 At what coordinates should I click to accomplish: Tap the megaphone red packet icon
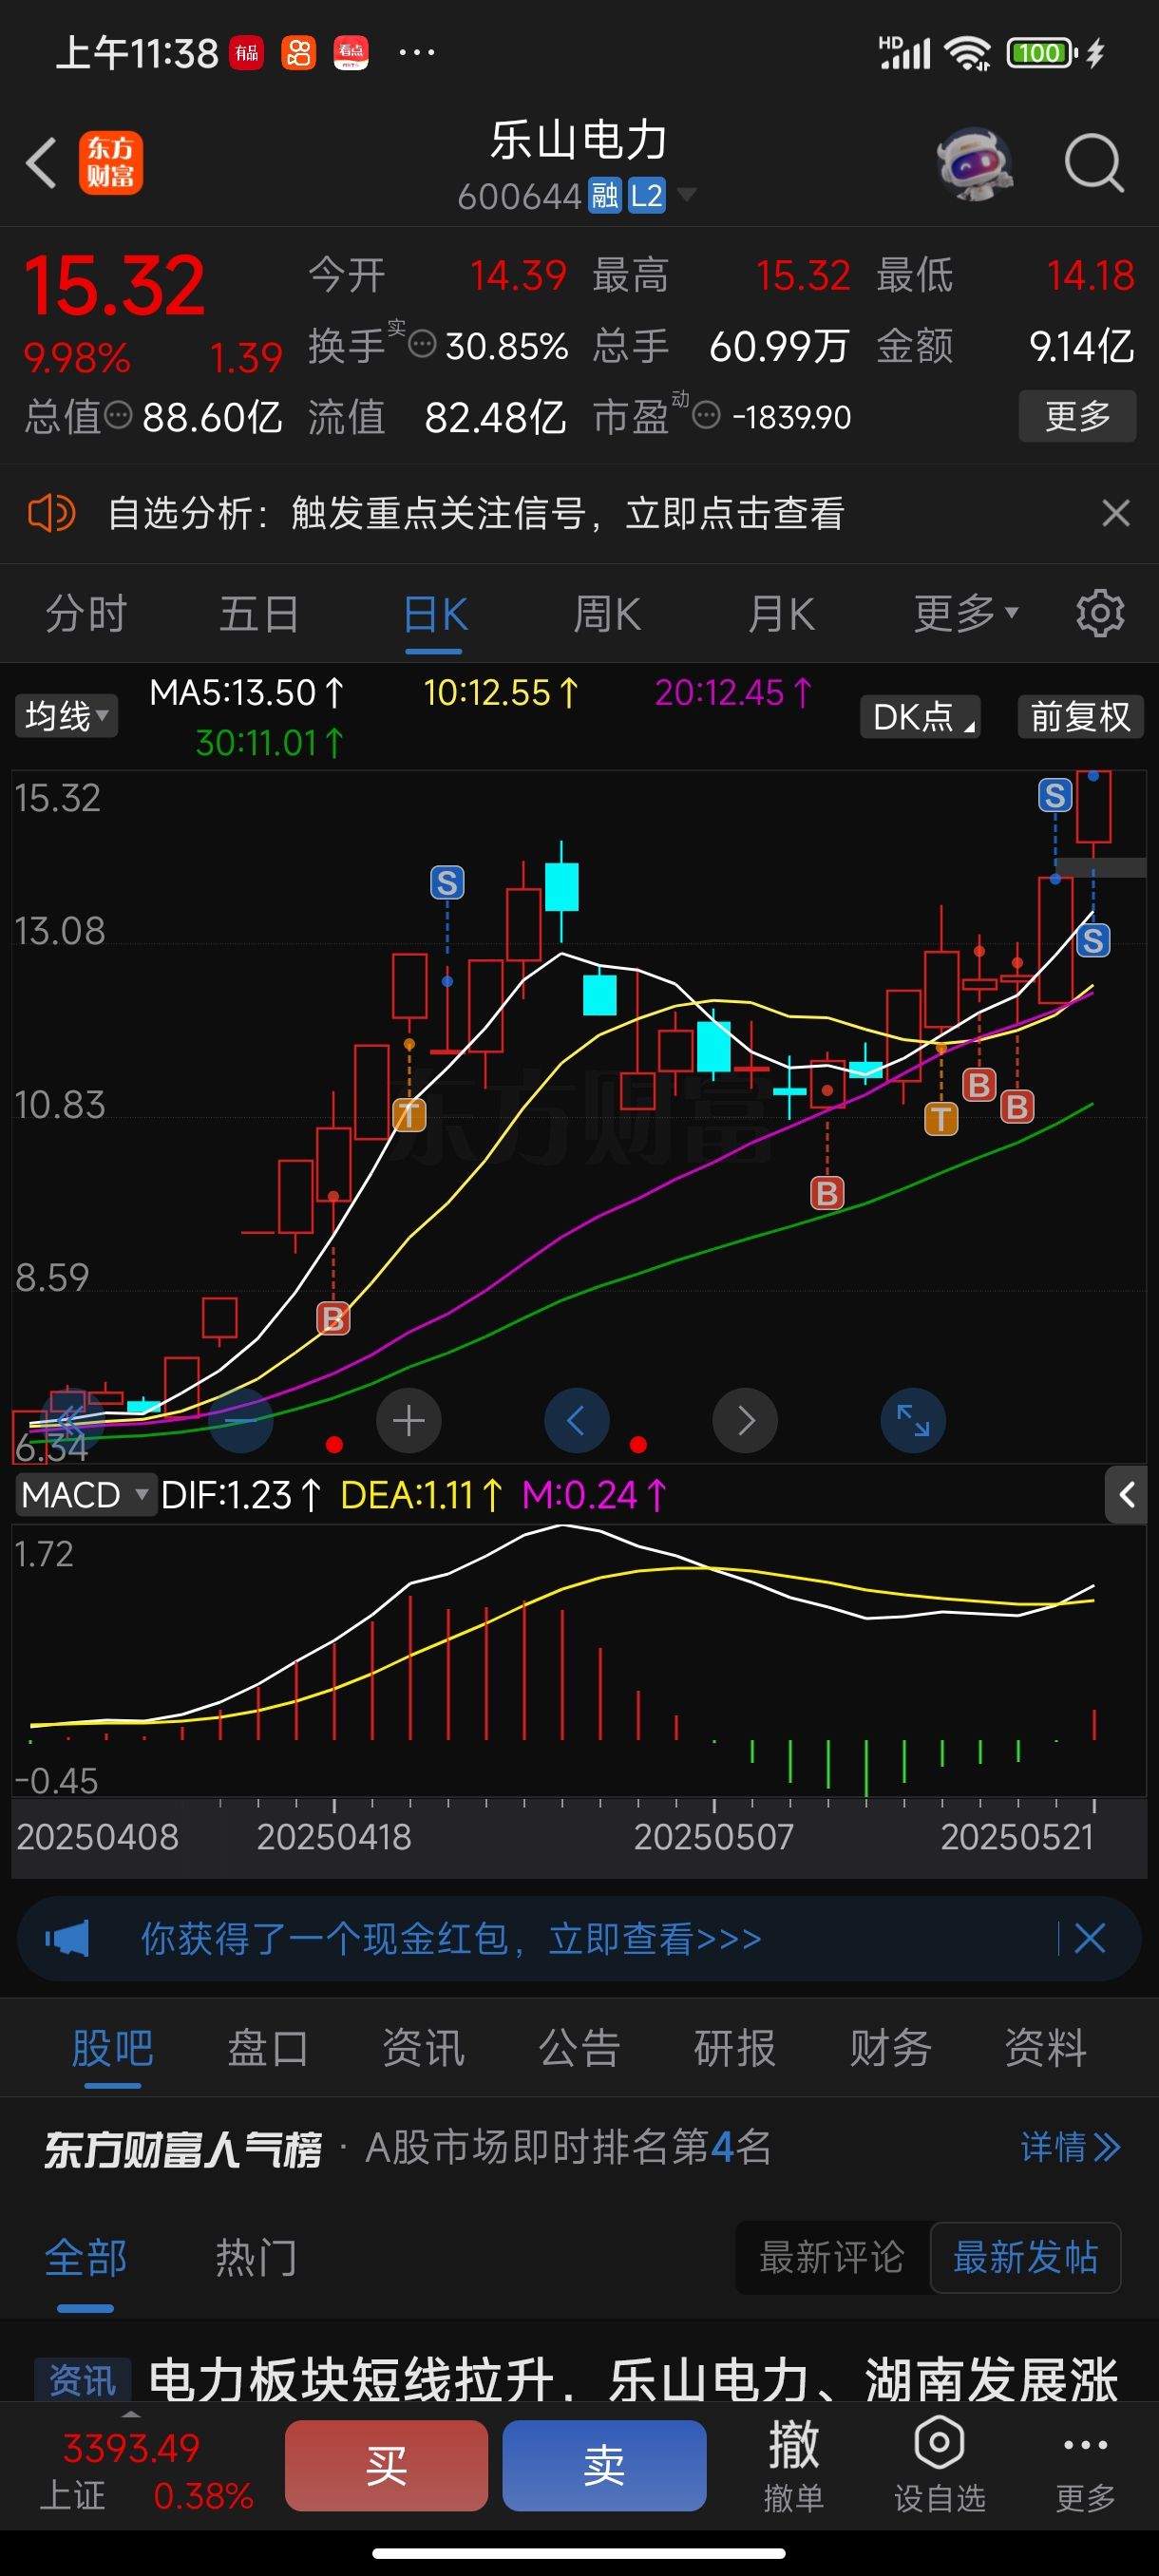coord(67,1938)
